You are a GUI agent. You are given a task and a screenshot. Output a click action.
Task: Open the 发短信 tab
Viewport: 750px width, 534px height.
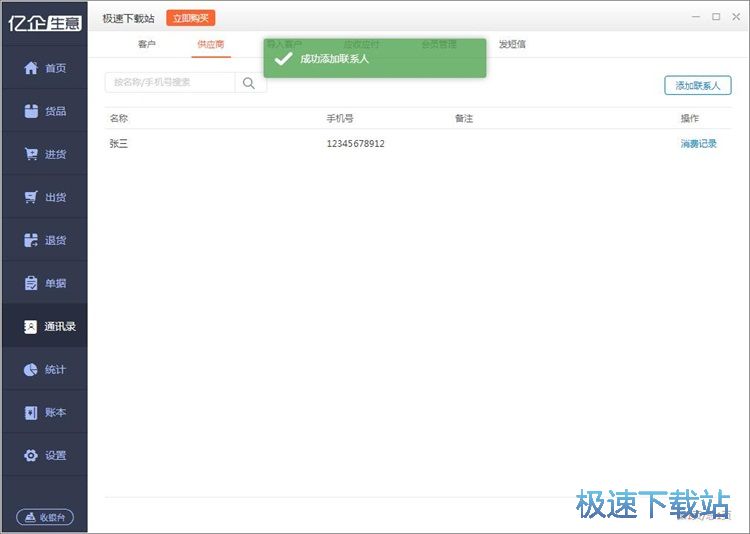coord(512,44)
